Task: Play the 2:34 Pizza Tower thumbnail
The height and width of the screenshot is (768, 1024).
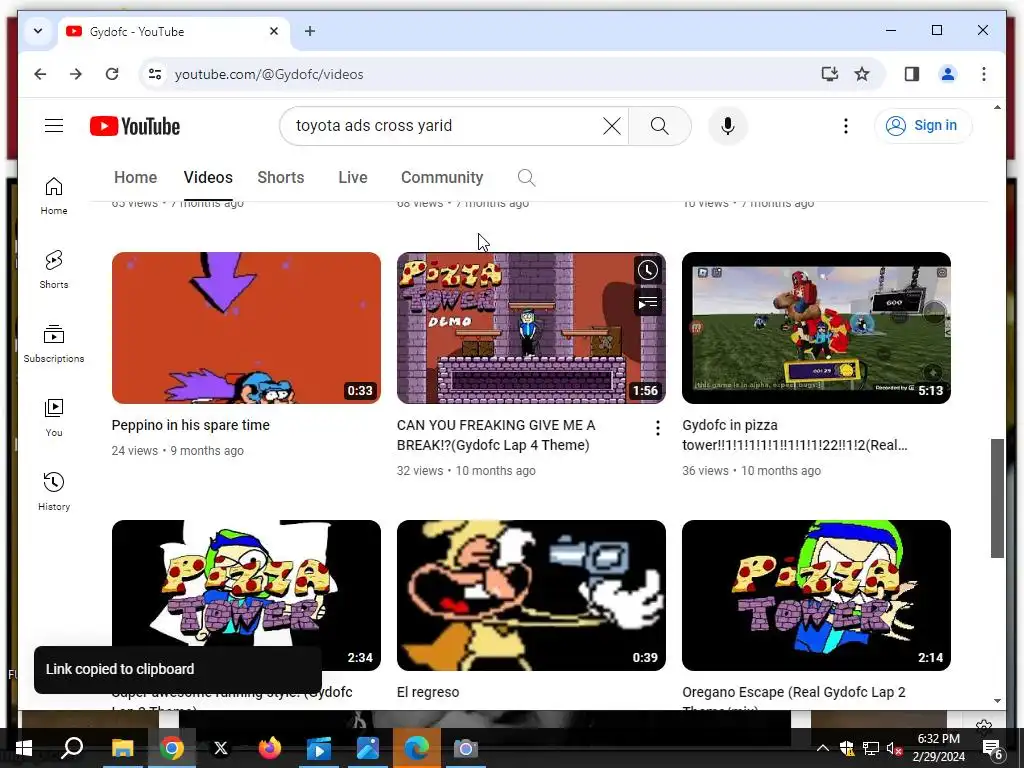Action: [x=246, y=595]
